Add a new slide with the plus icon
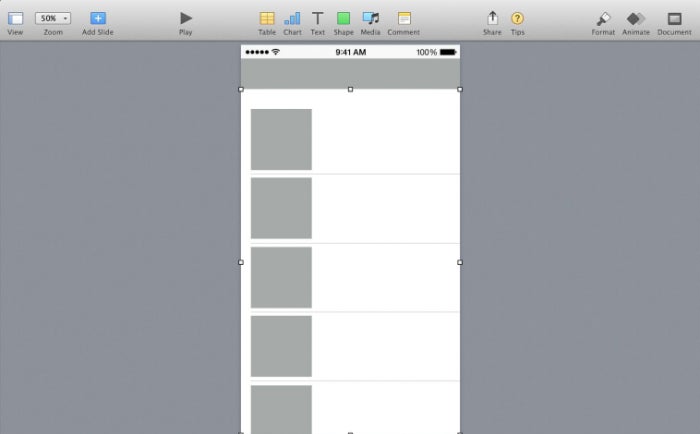 tap(98, 18)
